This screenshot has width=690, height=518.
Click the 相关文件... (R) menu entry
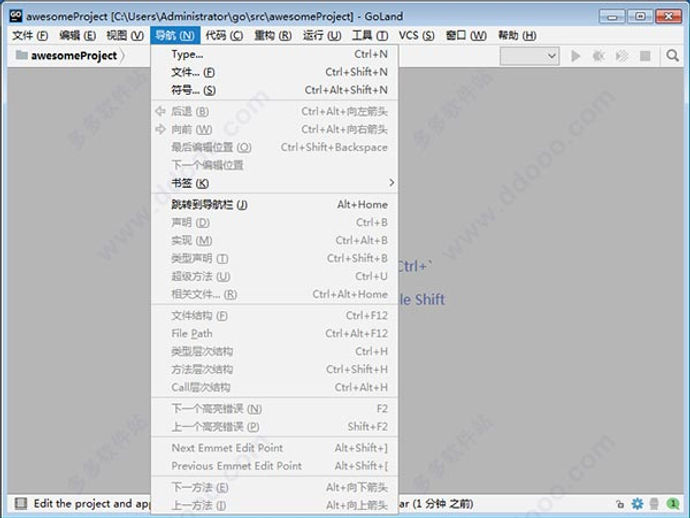[275, 294]
